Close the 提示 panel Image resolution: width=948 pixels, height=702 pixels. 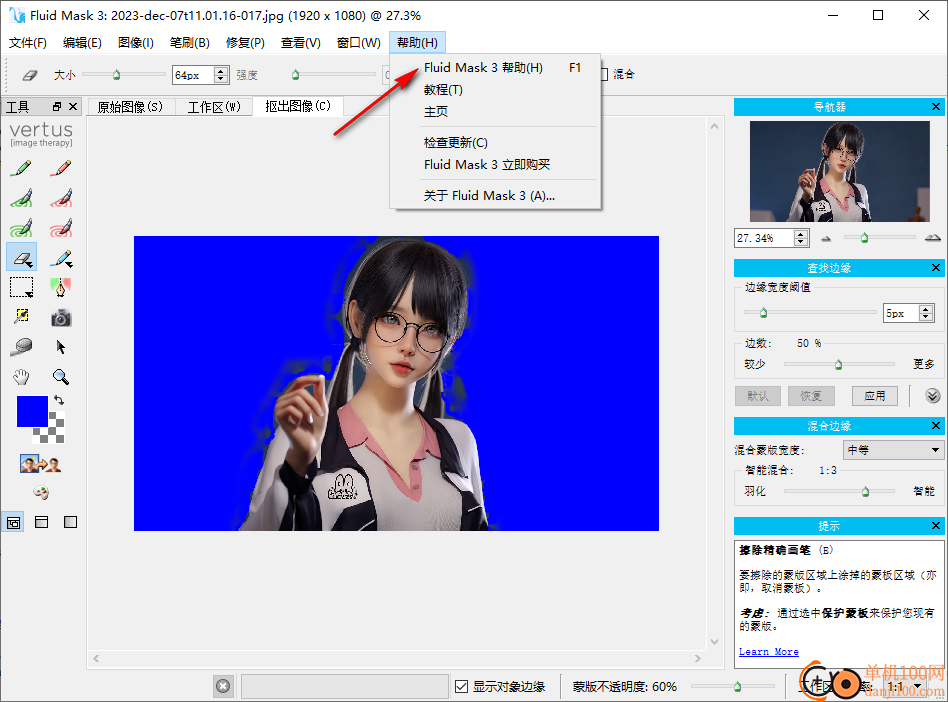(x=935, y=526)
